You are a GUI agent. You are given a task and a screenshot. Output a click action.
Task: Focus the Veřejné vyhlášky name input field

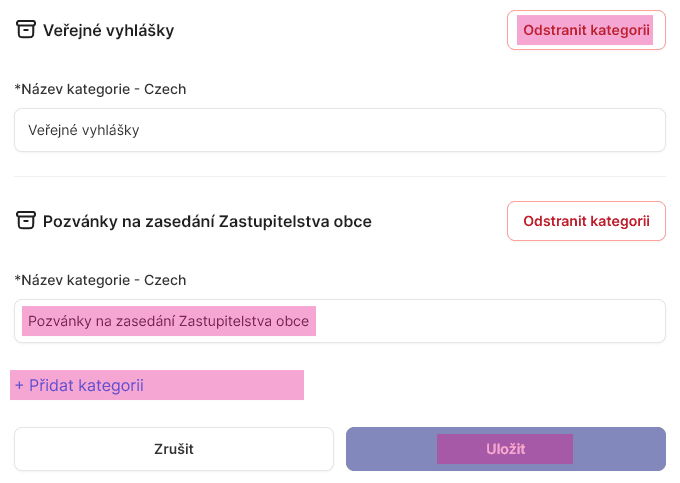pyautogui.click(x=340, y=130)
